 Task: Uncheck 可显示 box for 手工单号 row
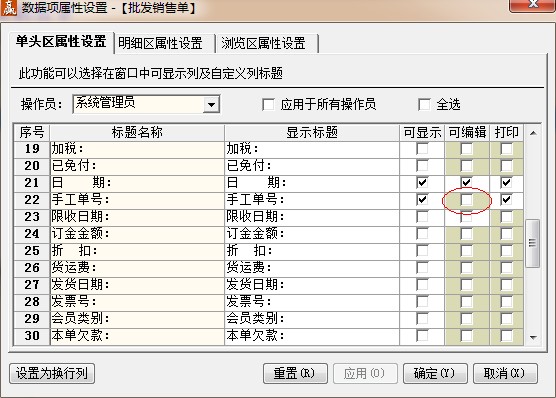(x=422, y=200)
